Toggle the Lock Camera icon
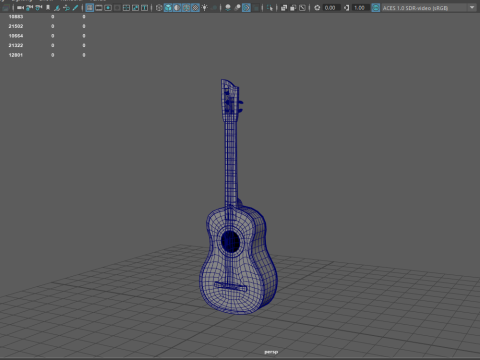The width and height of the screenshot is (480, 360). click(x=30, y=7)
